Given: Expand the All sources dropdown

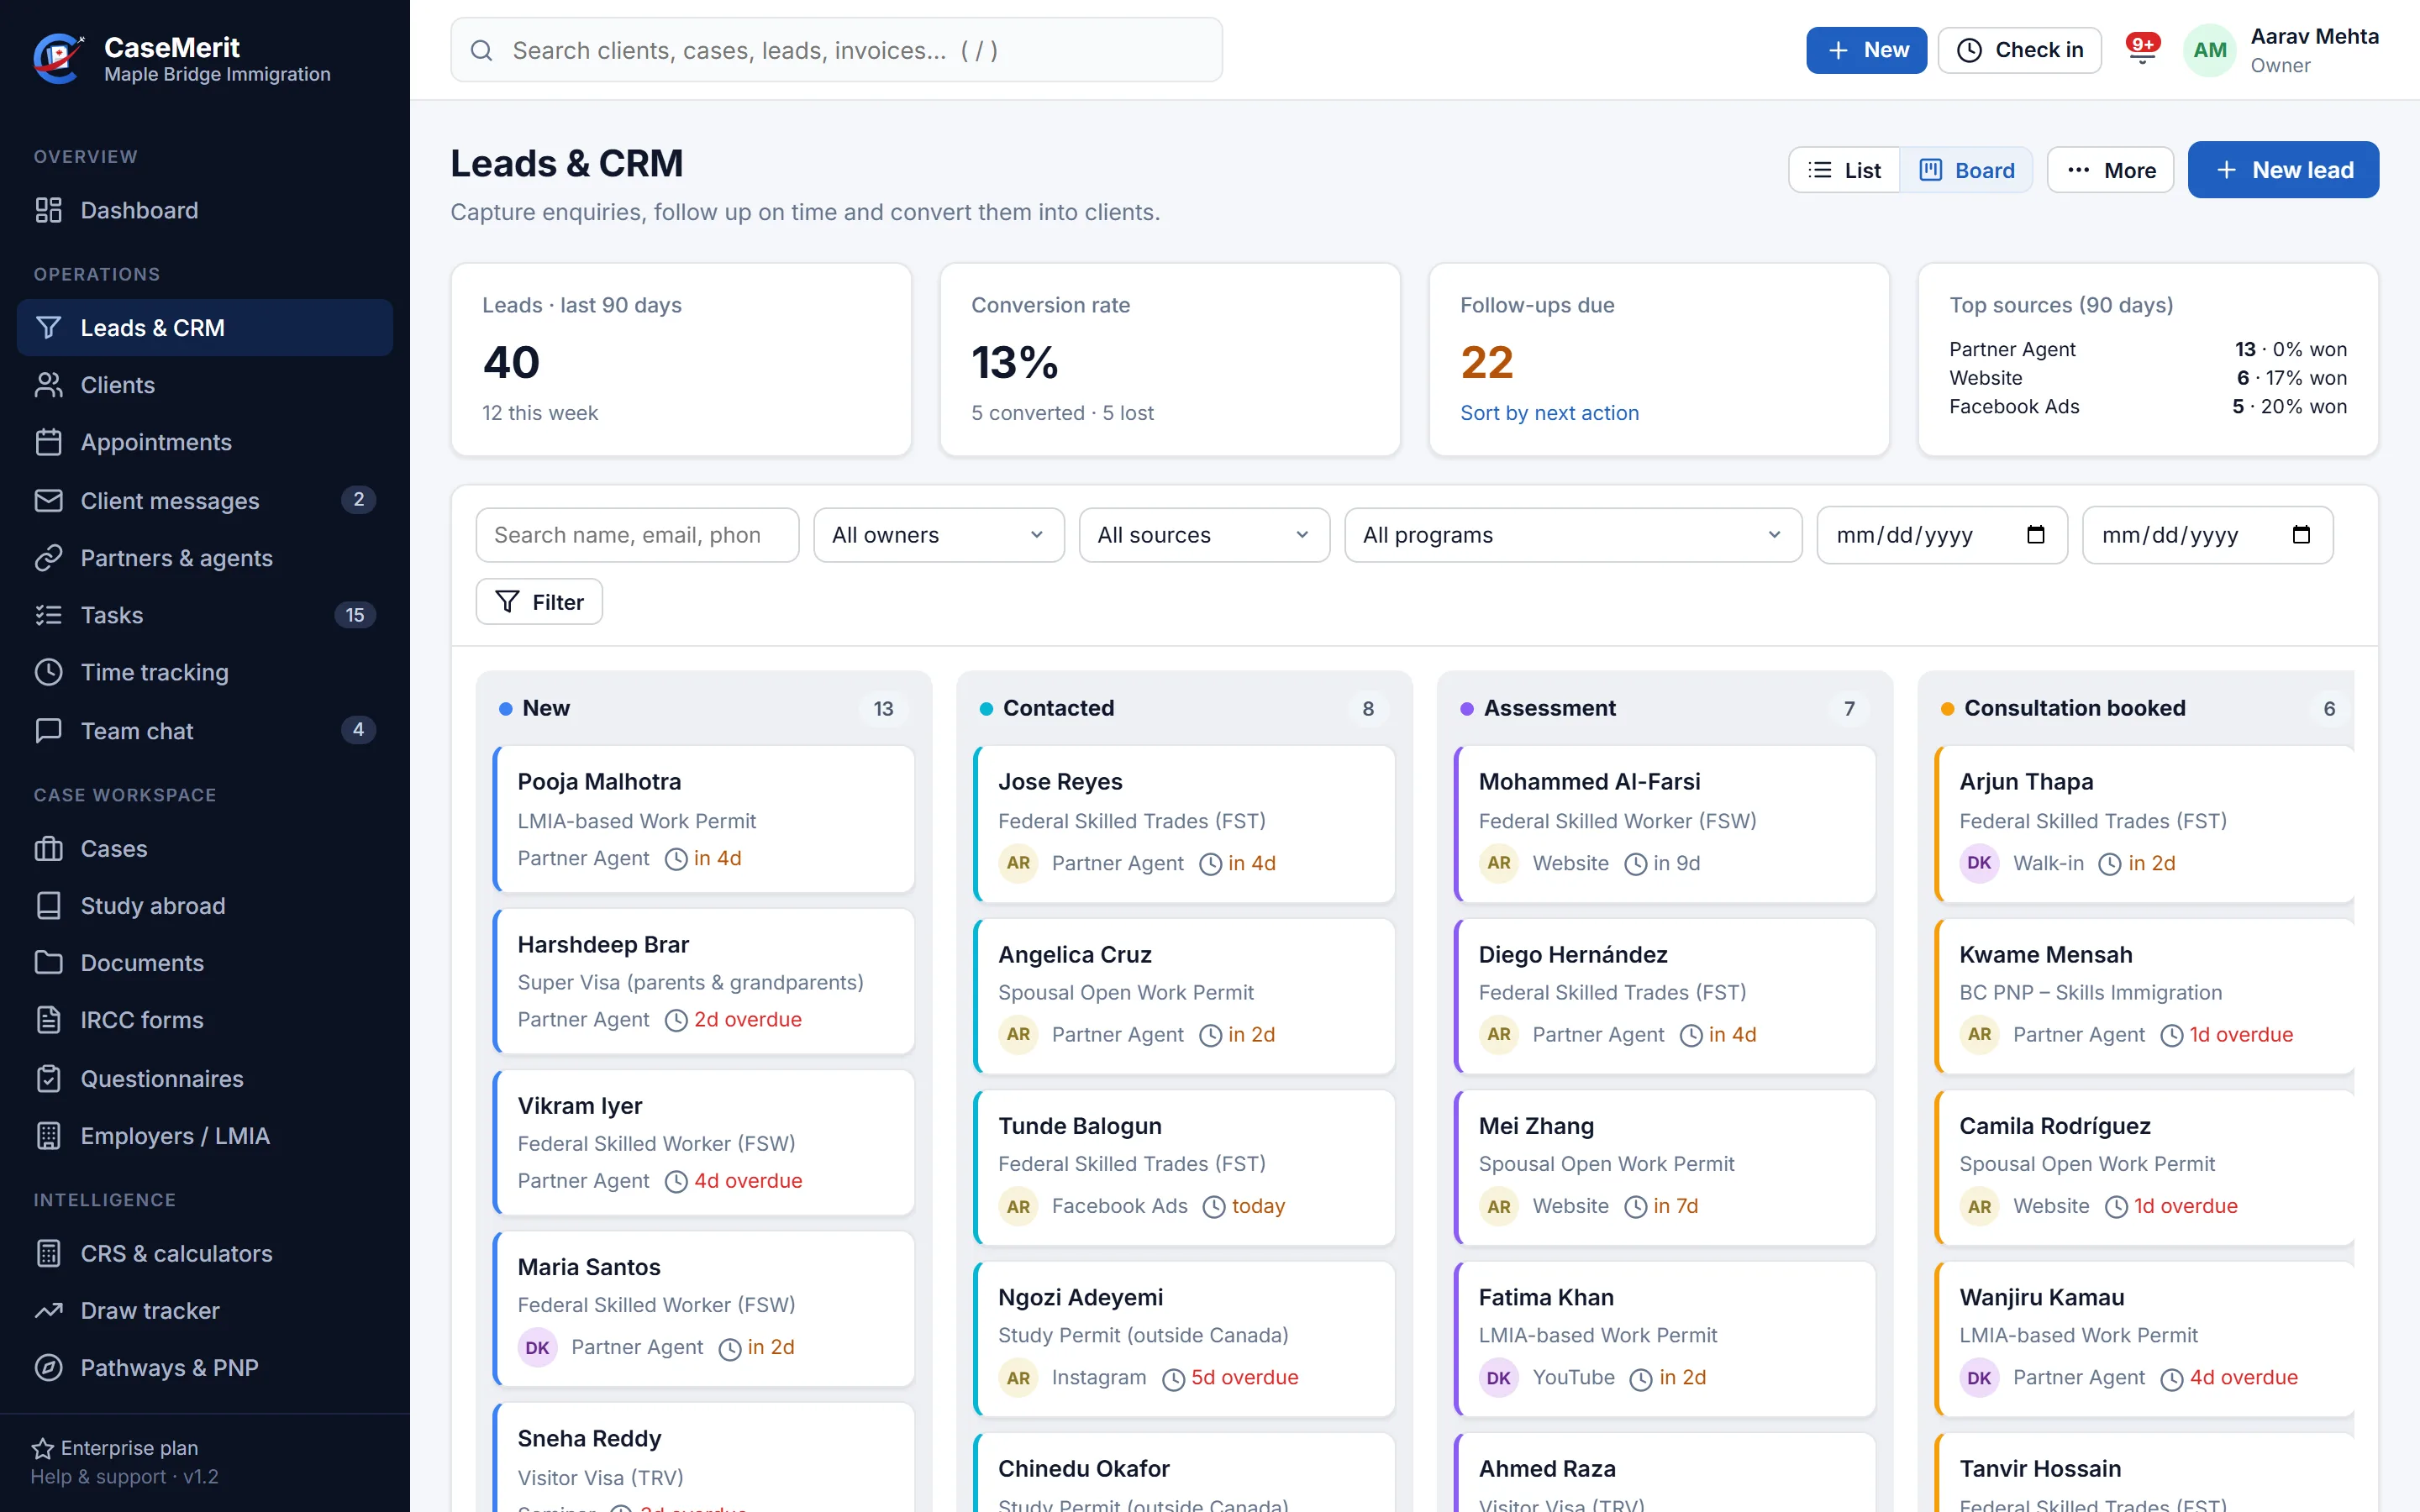Looking at the screenshot, I should click(x=1204, y=535).
